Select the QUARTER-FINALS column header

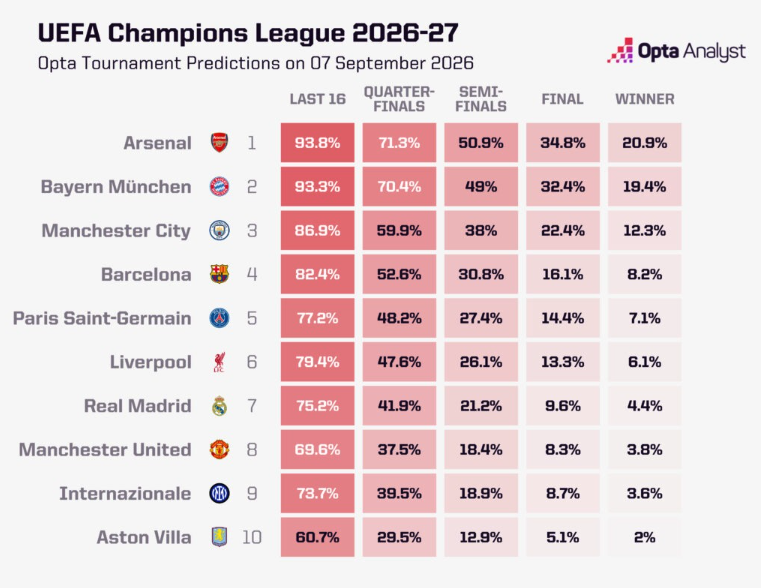click(x=399, y=99)
